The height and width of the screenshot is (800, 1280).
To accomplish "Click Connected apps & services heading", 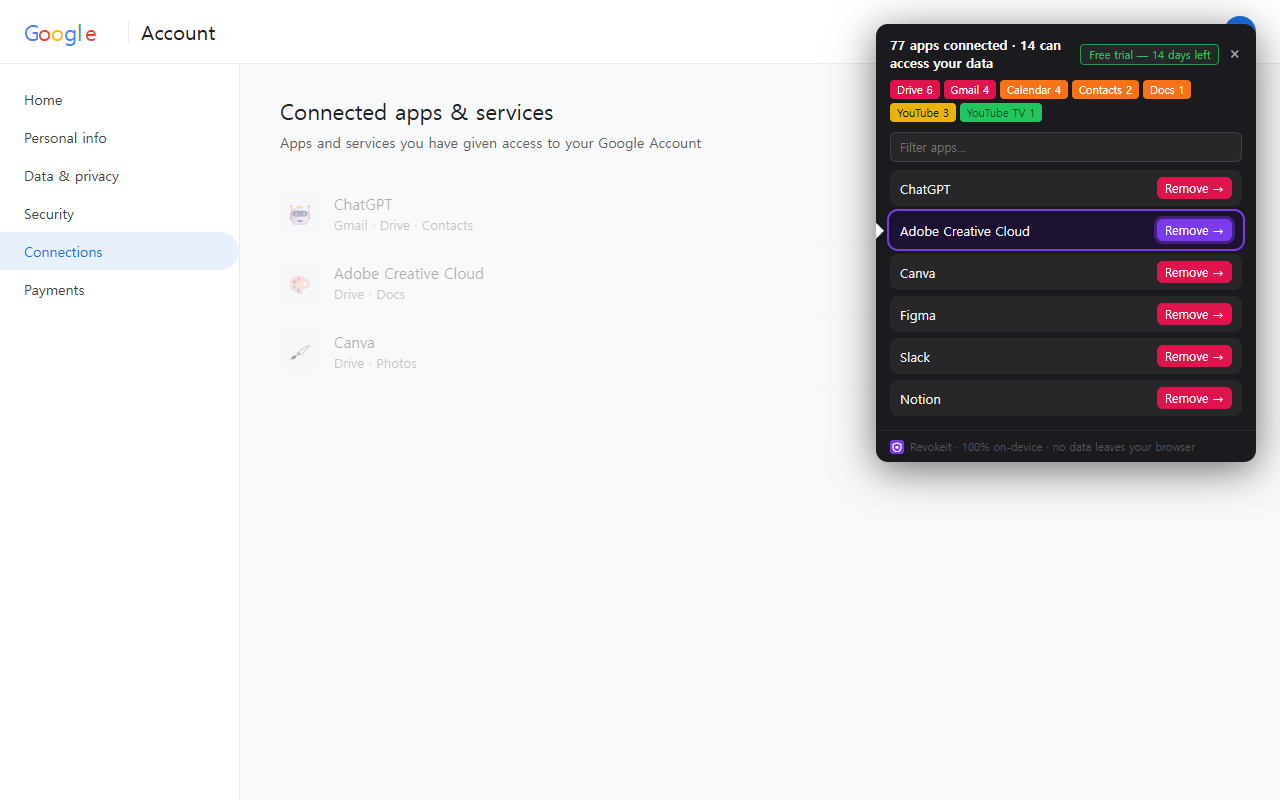I will (x=417, y=112).
